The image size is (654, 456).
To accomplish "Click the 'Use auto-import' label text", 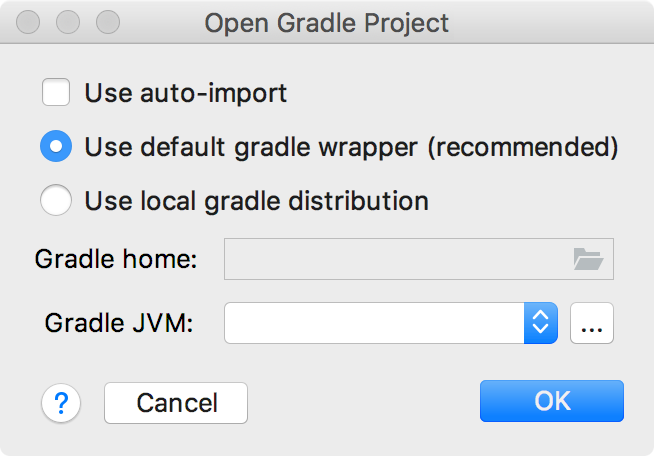I will pyautogui.click(x=186, y=93).
